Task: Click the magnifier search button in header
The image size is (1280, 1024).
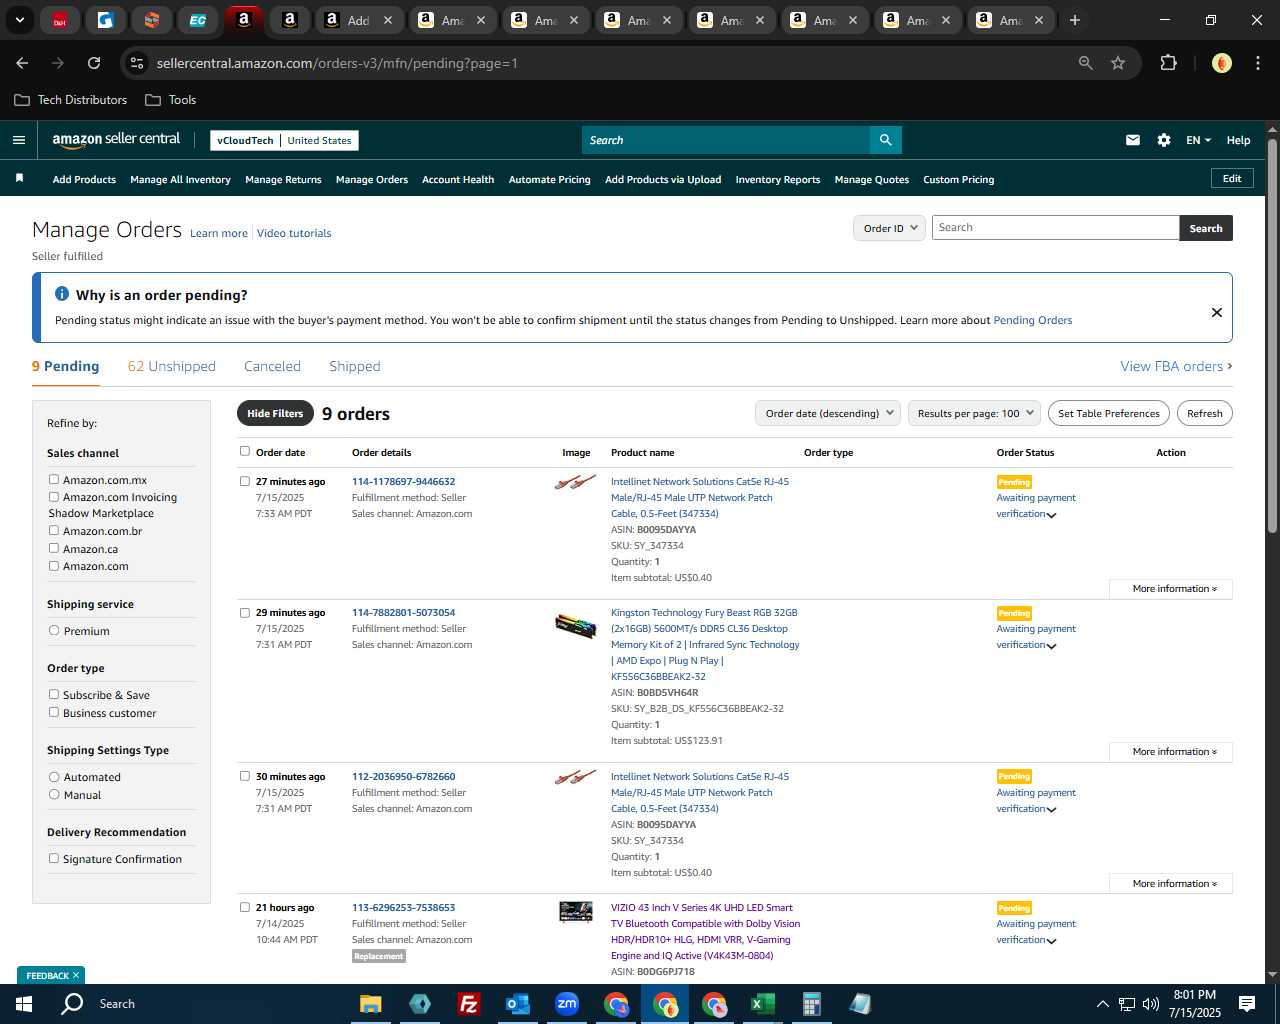Action: tap(885, 140)
